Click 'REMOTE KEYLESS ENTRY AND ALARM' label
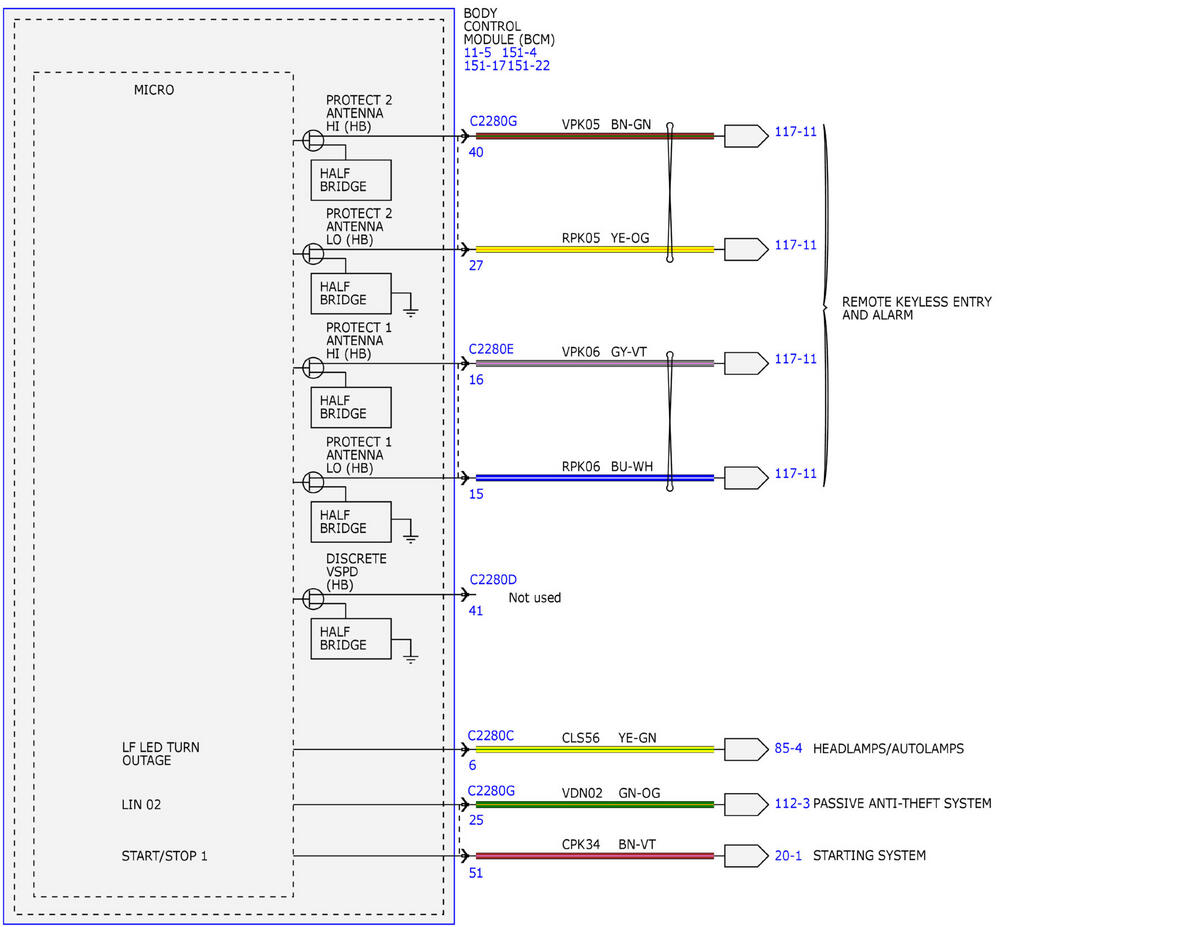The height and width of the screenshot is (927, 1200). point(917,308)
